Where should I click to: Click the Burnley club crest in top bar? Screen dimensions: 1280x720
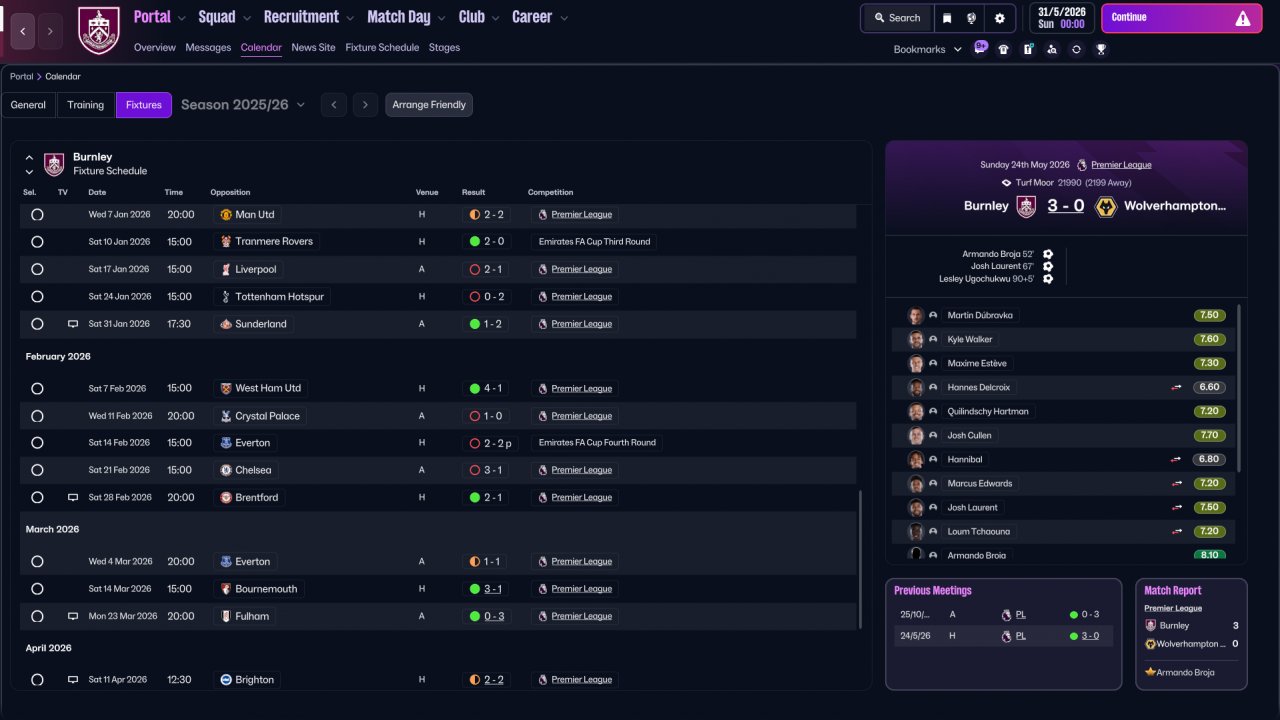click(98, 30)
